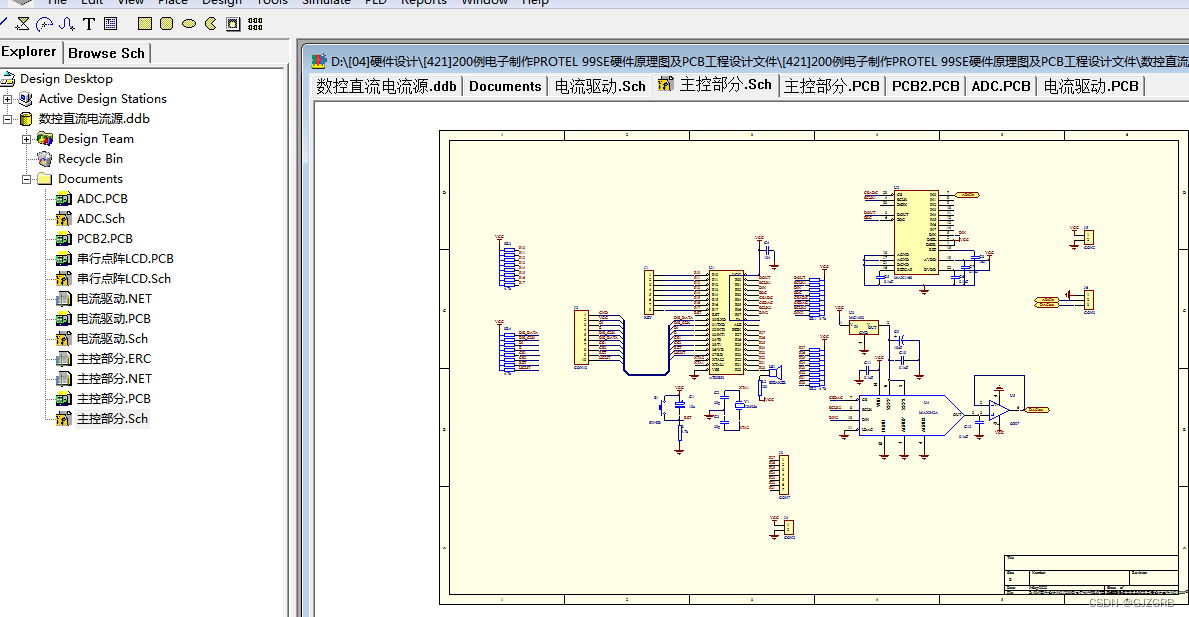Select the elliptical arc tool

pyautogui.click(x=45, y=23)
